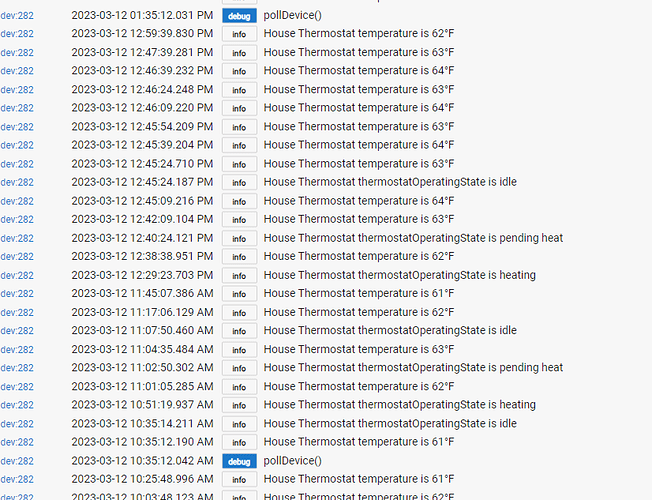Open dev:282 link at 11:07:50.460 AM idle entry

(x=17, y=331)
